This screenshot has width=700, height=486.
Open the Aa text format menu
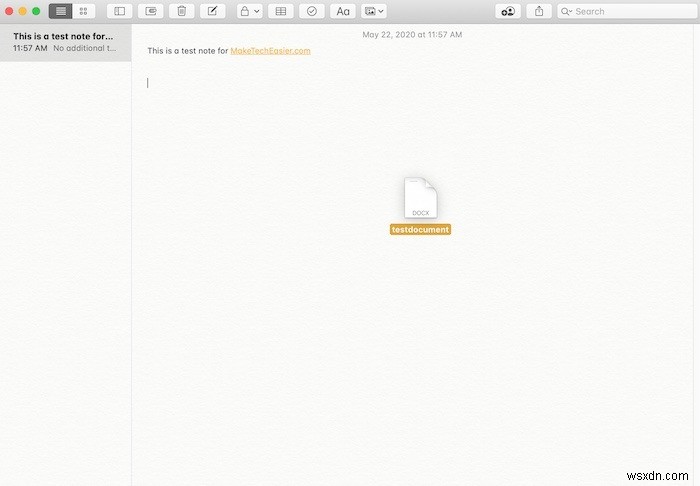343,11
